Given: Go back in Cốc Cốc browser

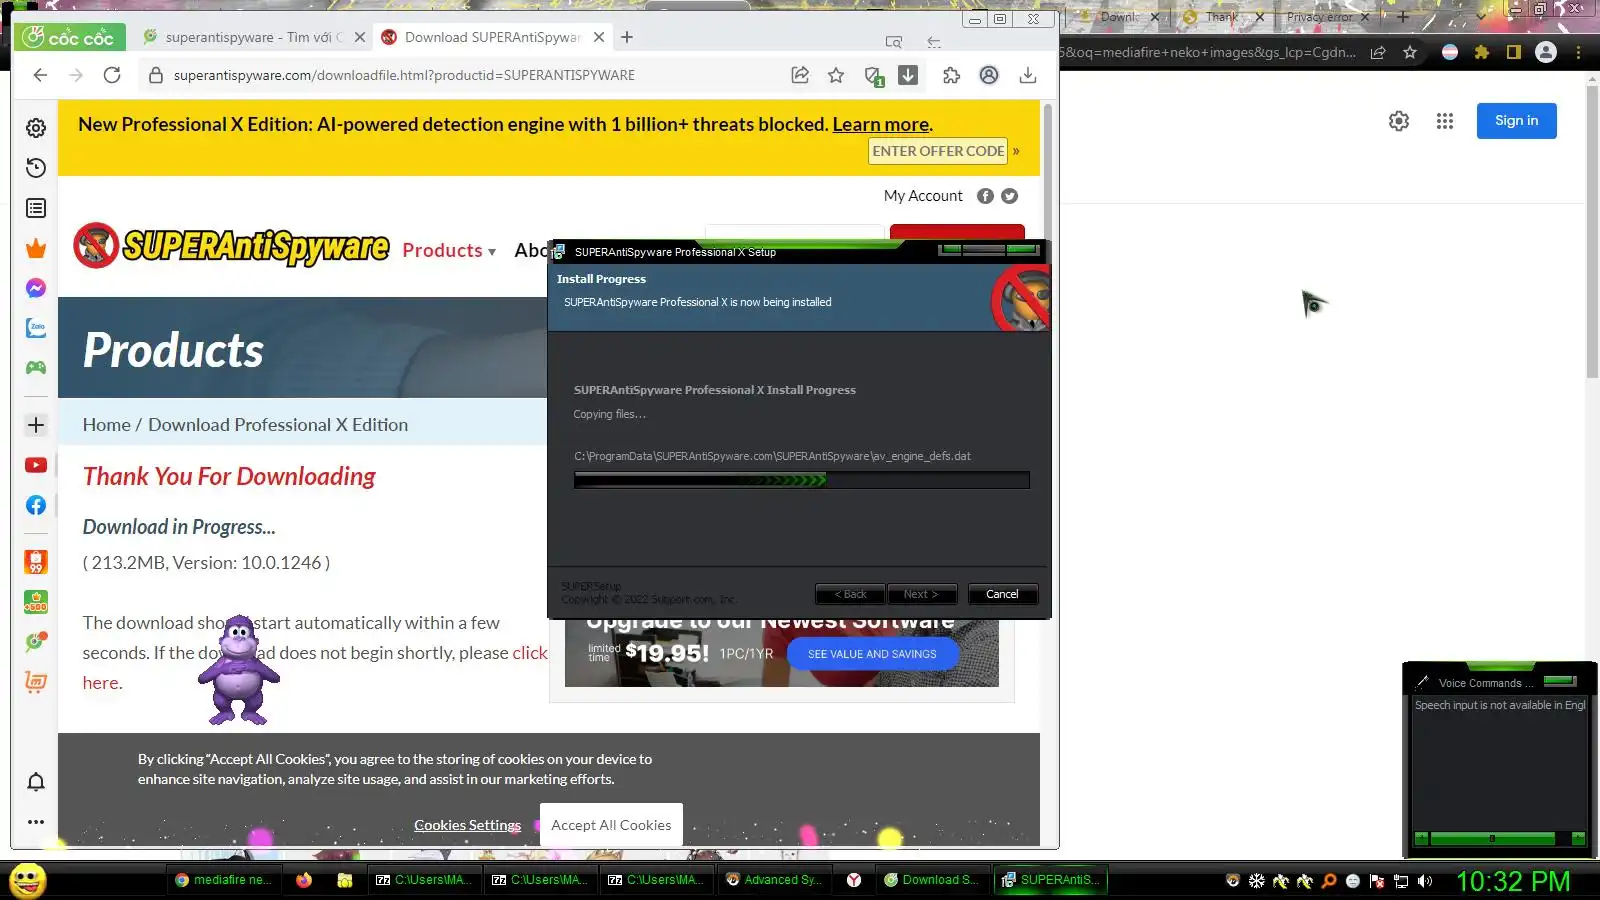Looking at the screenshot, I should [x=40, y=75].
